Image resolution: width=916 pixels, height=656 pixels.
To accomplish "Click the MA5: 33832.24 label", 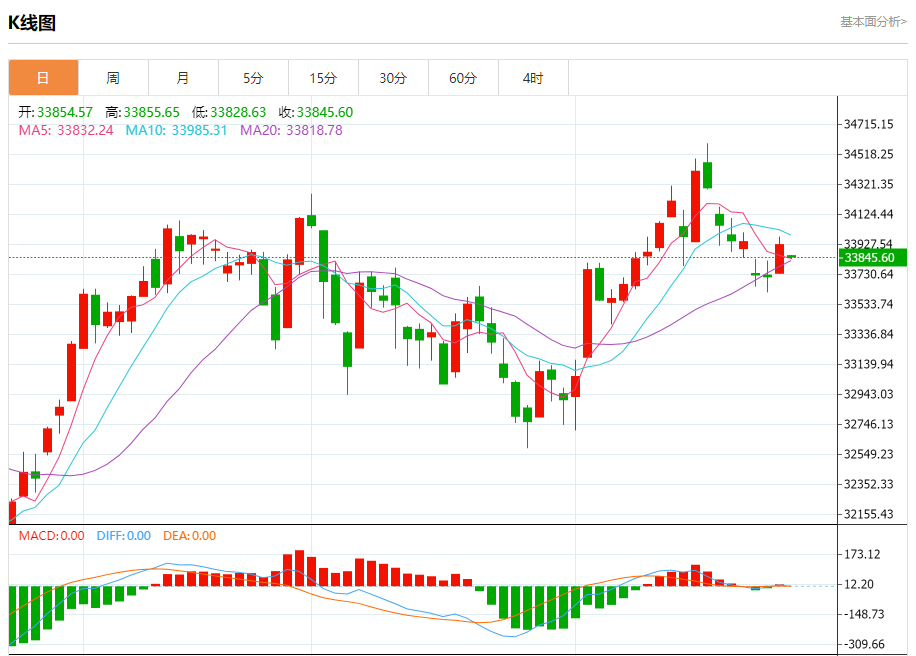I will point(66,130).
